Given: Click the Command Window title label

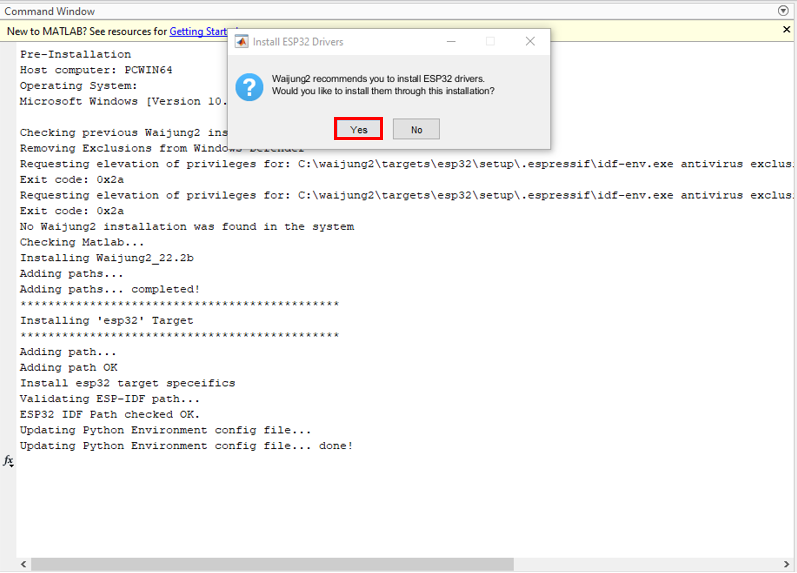Looking at the screenshot, I should click(x=49, y=11).
